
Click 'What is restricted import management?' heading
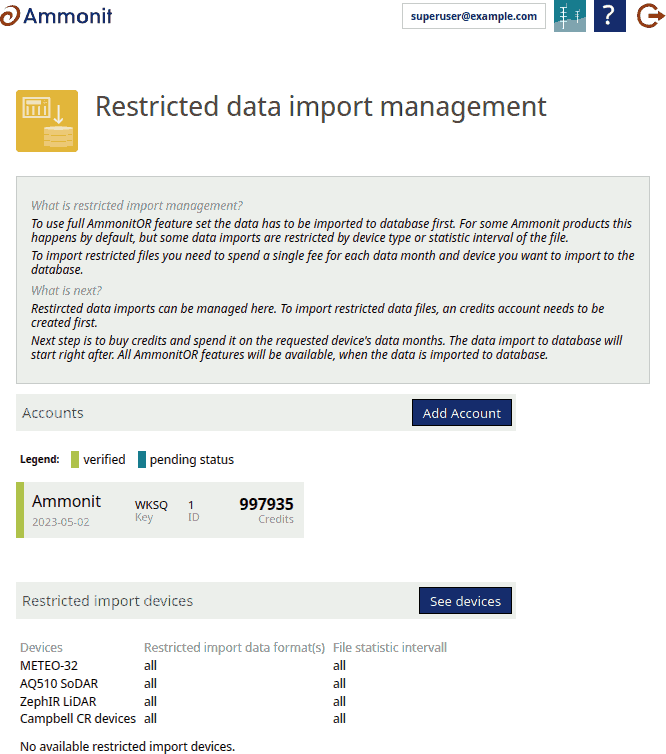click(137, 206)
